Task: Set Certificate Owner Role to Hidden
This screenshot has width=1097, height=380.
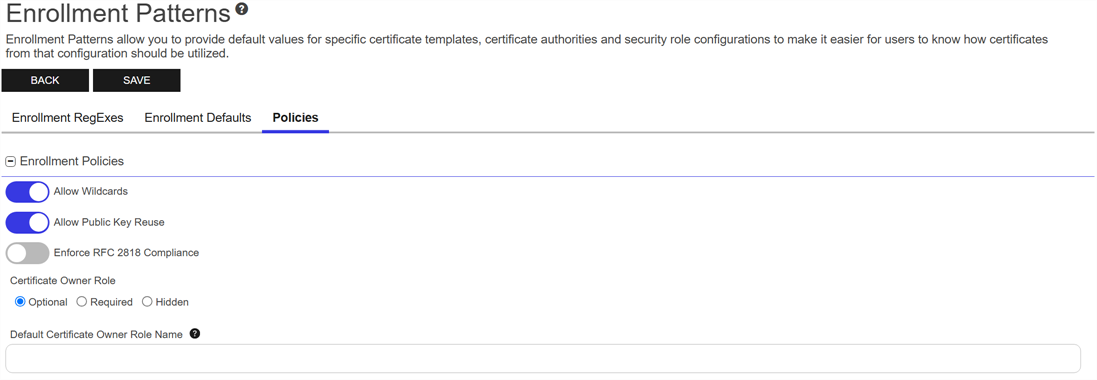Action: pyautogui.click(x=147, y=302)
